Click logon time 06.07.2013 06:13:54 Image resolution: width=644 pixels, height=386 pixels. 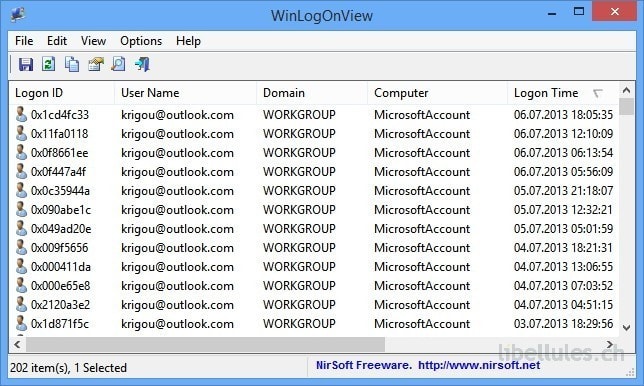pos(563,153)
